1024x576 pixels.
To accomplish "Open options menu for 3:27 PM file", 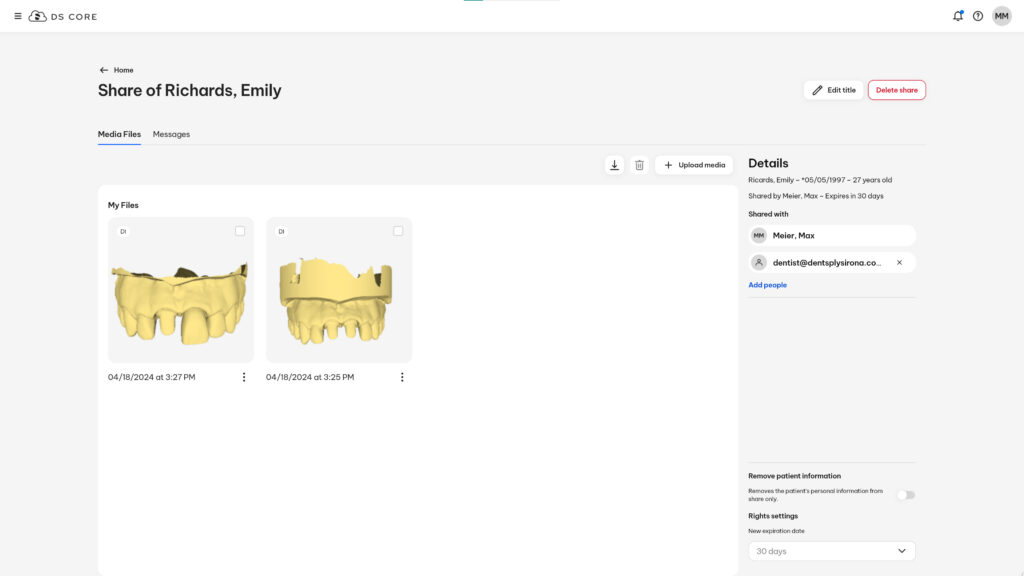I will click(244, 377).
